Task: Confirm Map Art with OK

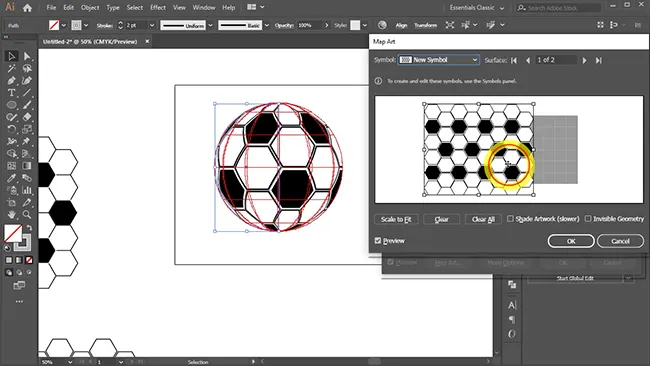Action: [x=571, y=241]
